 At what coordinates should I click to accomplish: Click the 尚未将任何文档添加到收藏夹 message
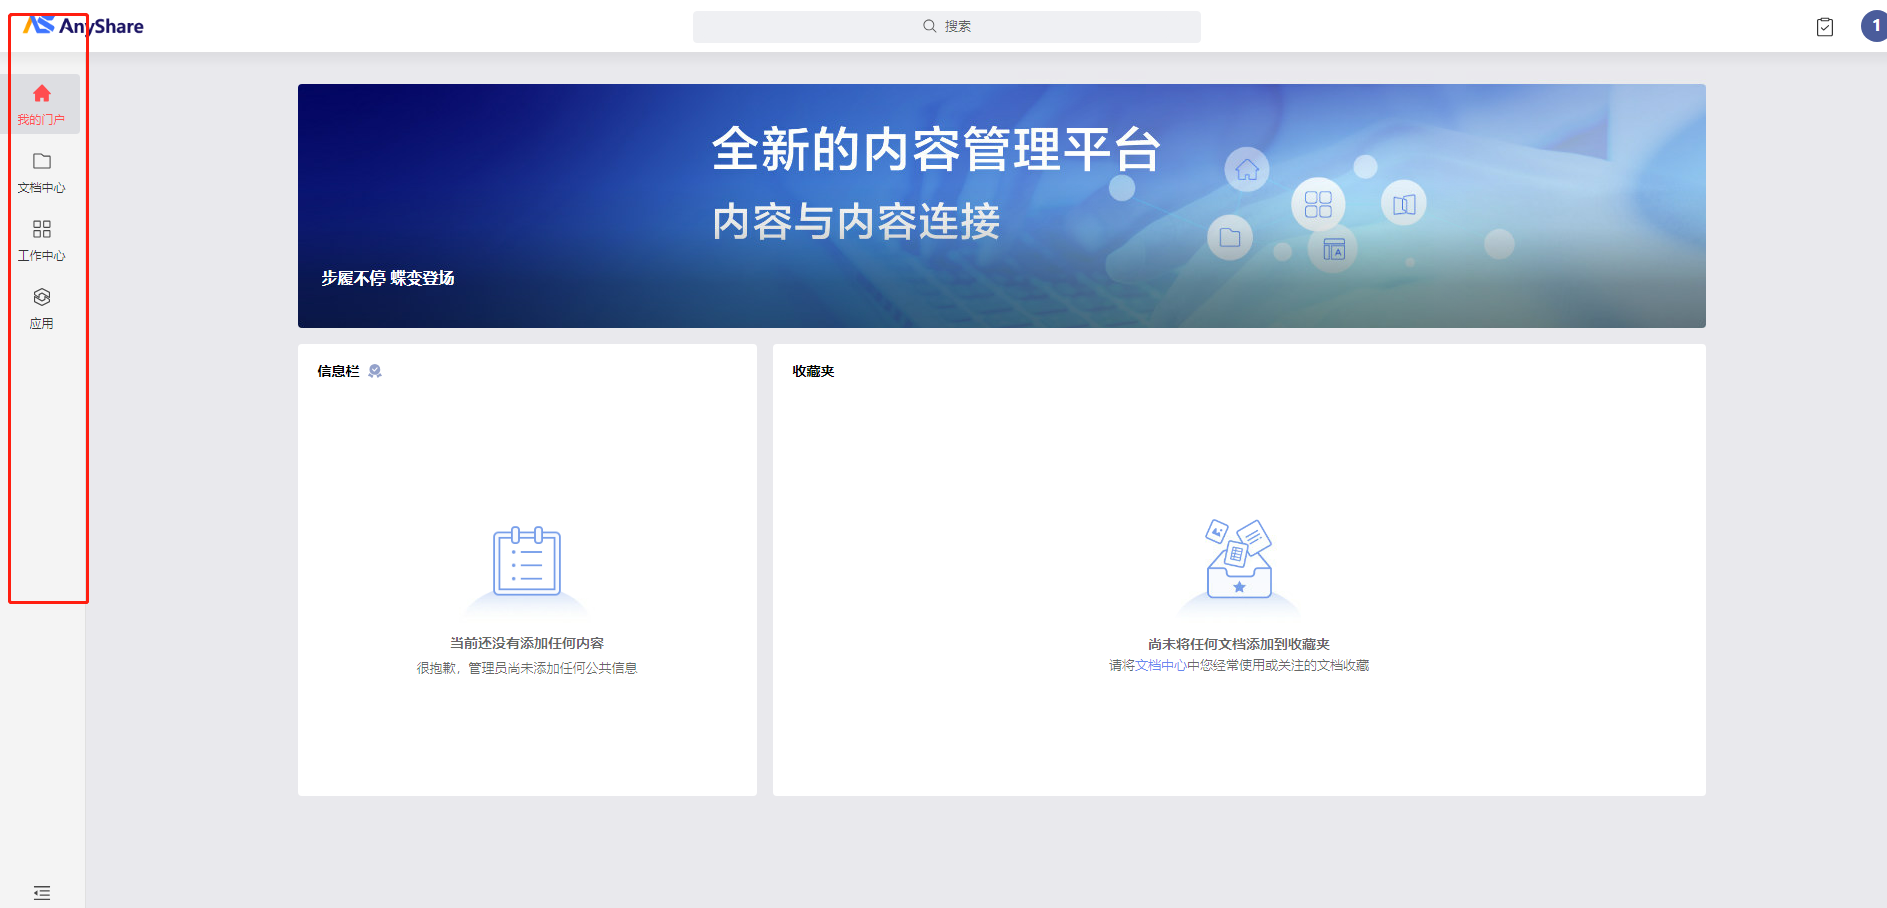click(1239, 644)
